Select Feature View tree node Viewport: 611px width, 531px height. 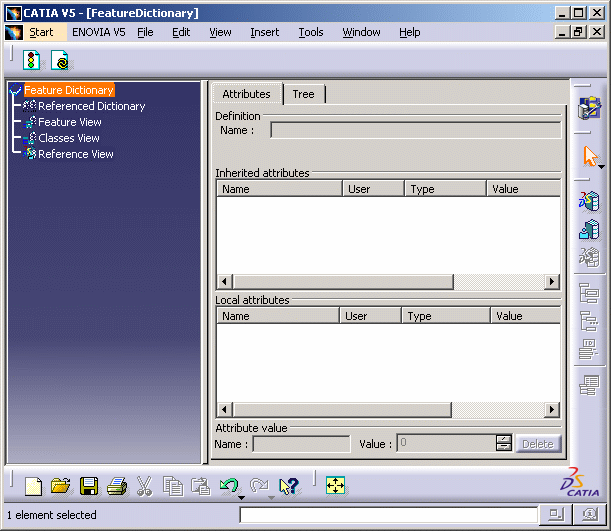(70, 122)
